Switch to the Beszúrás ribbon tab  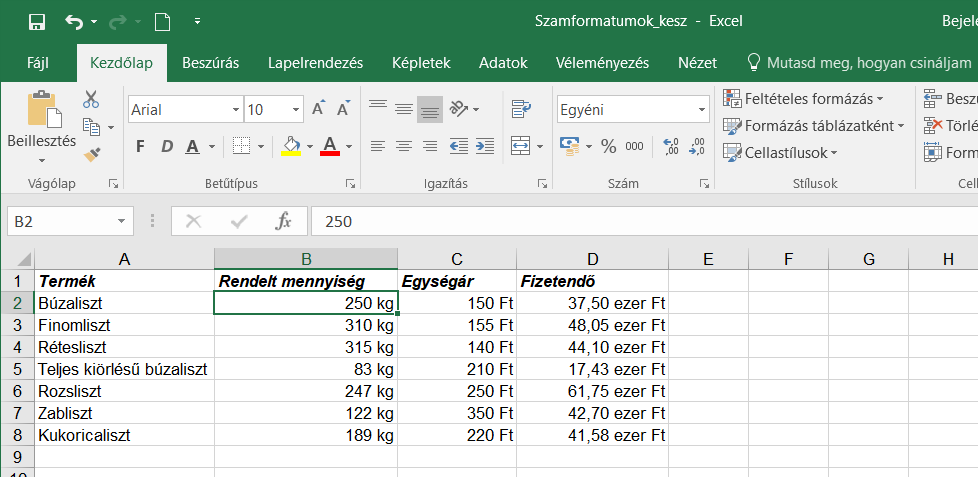(x=210, y=63)
